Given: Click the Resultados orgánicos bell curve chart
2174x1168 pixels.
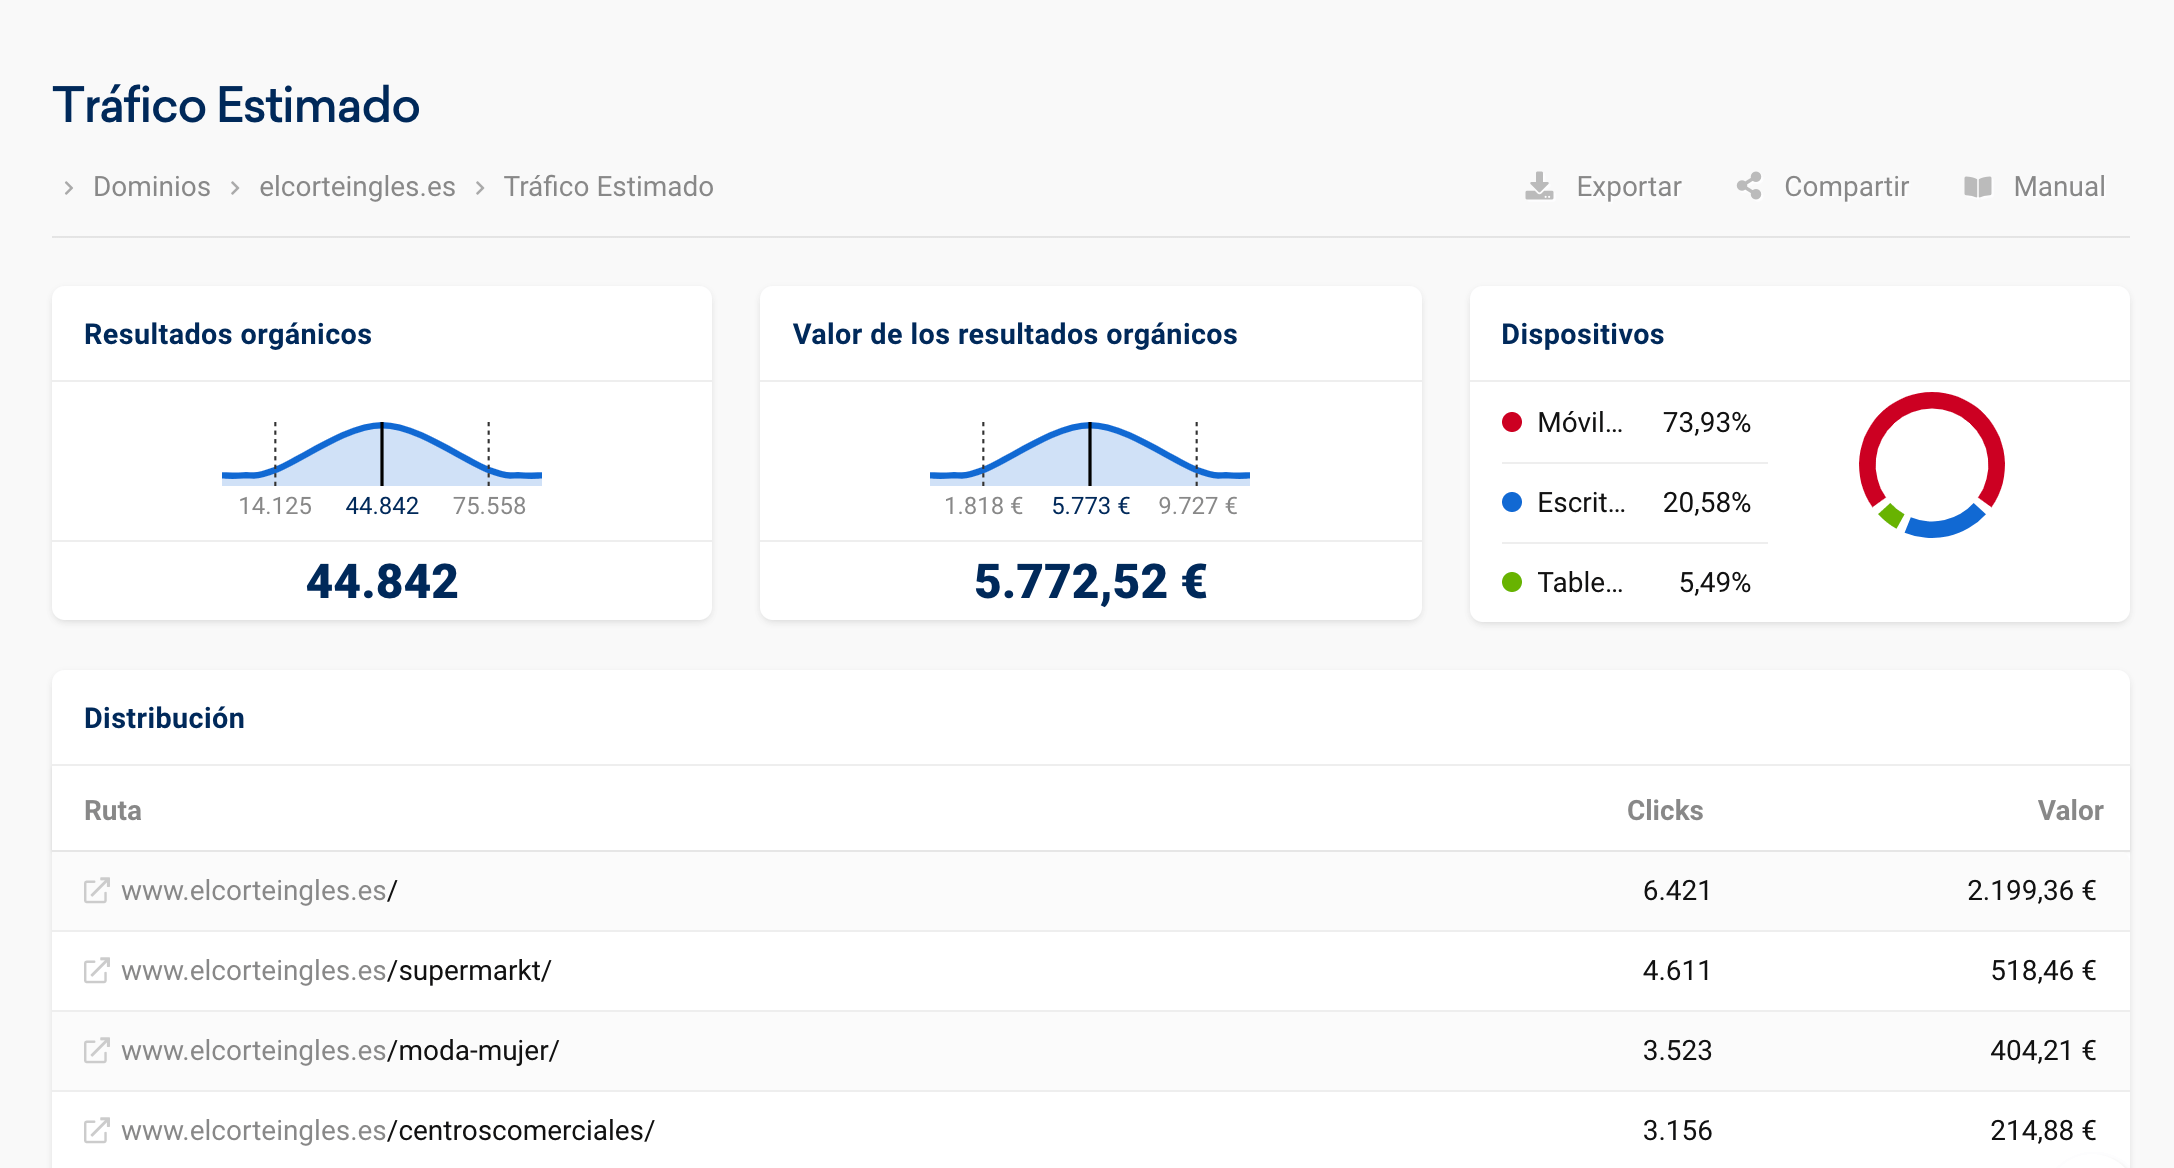Looking at the screenshot, I should 382,453.
